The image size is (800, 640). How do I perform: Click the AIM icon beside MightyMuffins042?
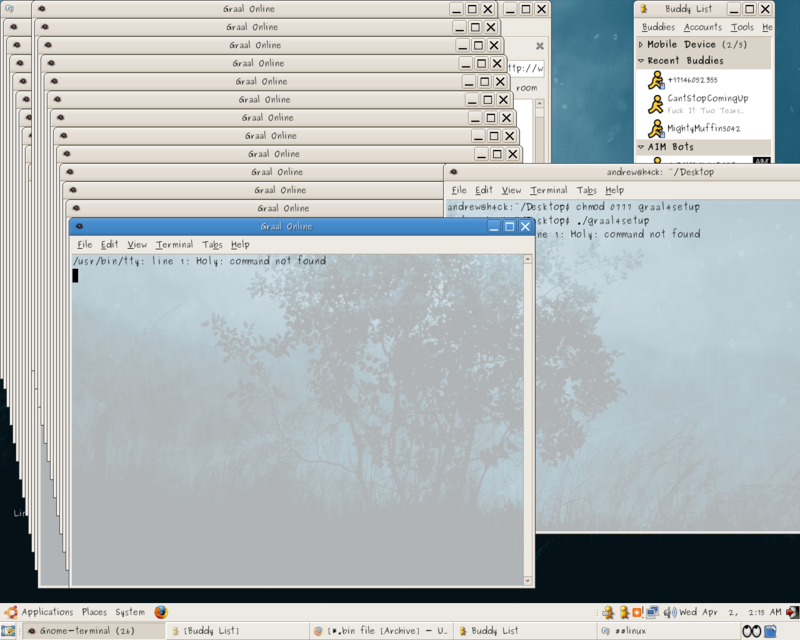(656, 128)
